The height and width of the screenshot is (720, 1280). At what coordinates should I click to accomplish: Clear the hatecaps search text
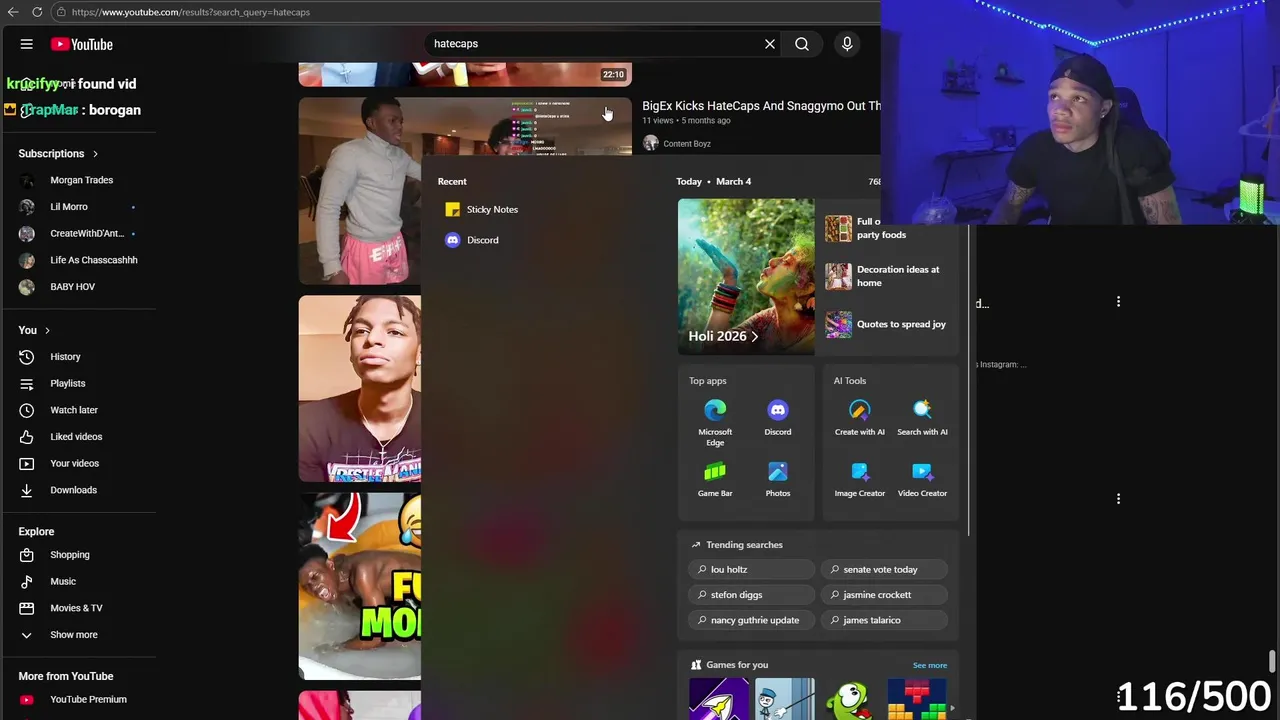(x=770, y=44)
